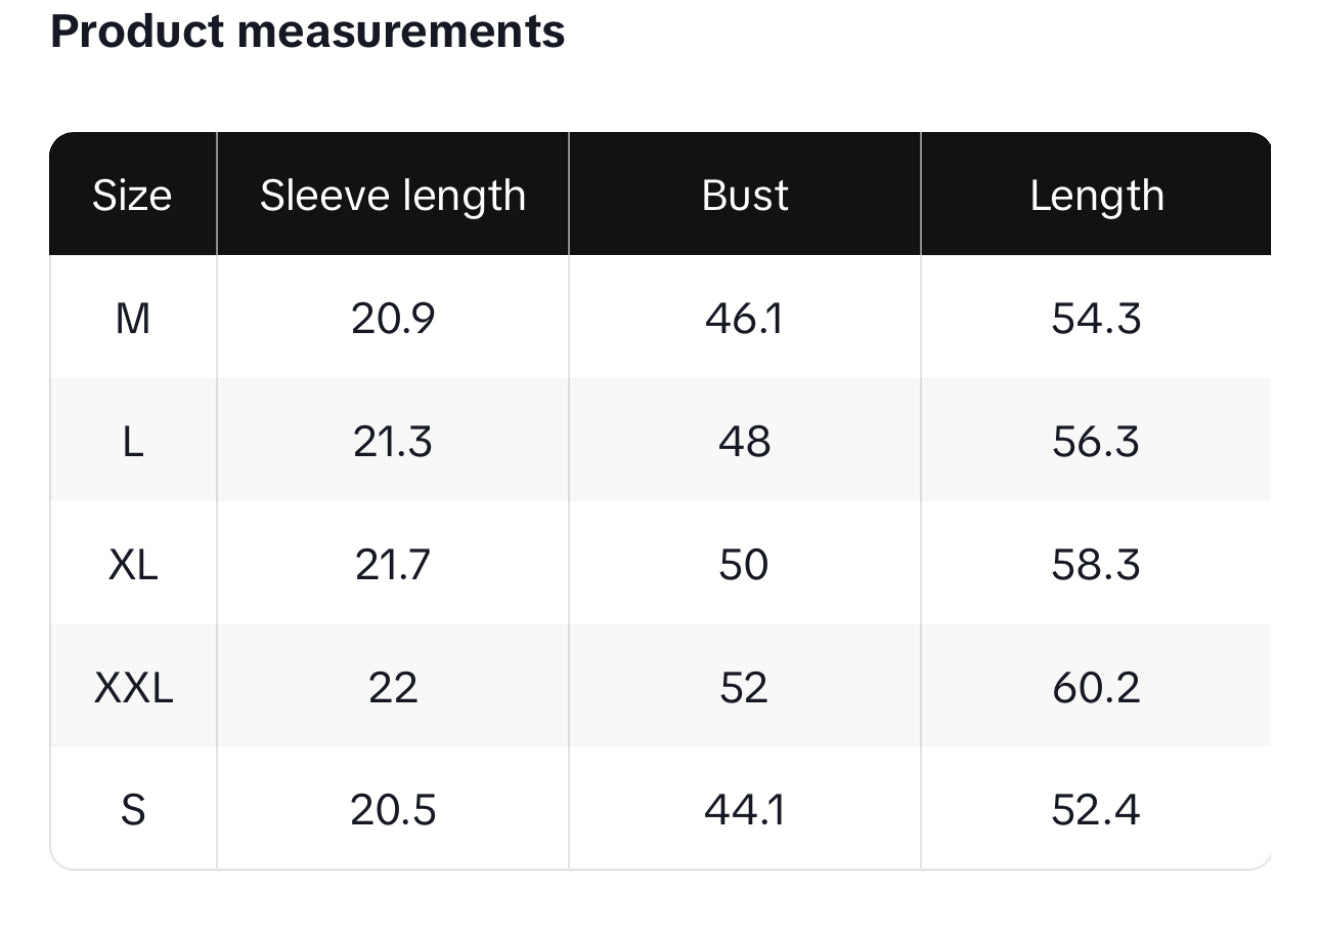This screenshot has height=925, width=1320.
Task: Click the size S row label
Action: 133,810
